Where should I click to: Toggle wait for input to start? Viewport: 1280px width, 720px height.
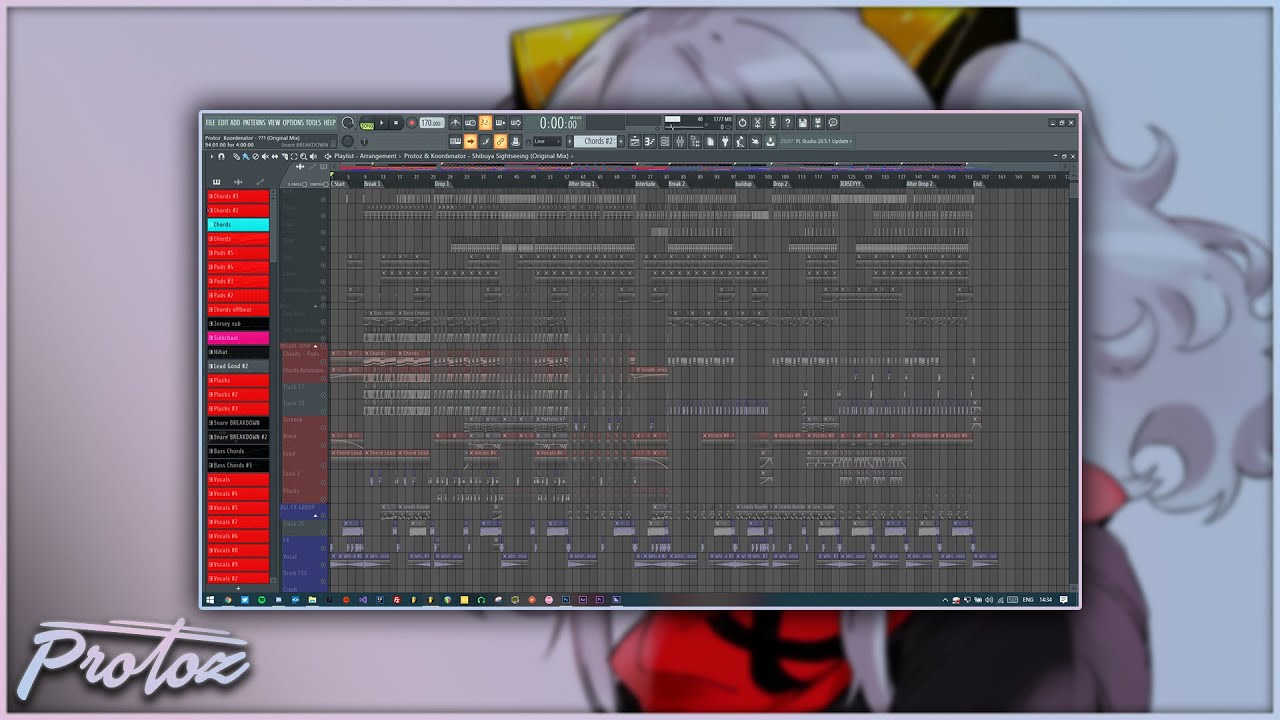pos(470,123)
